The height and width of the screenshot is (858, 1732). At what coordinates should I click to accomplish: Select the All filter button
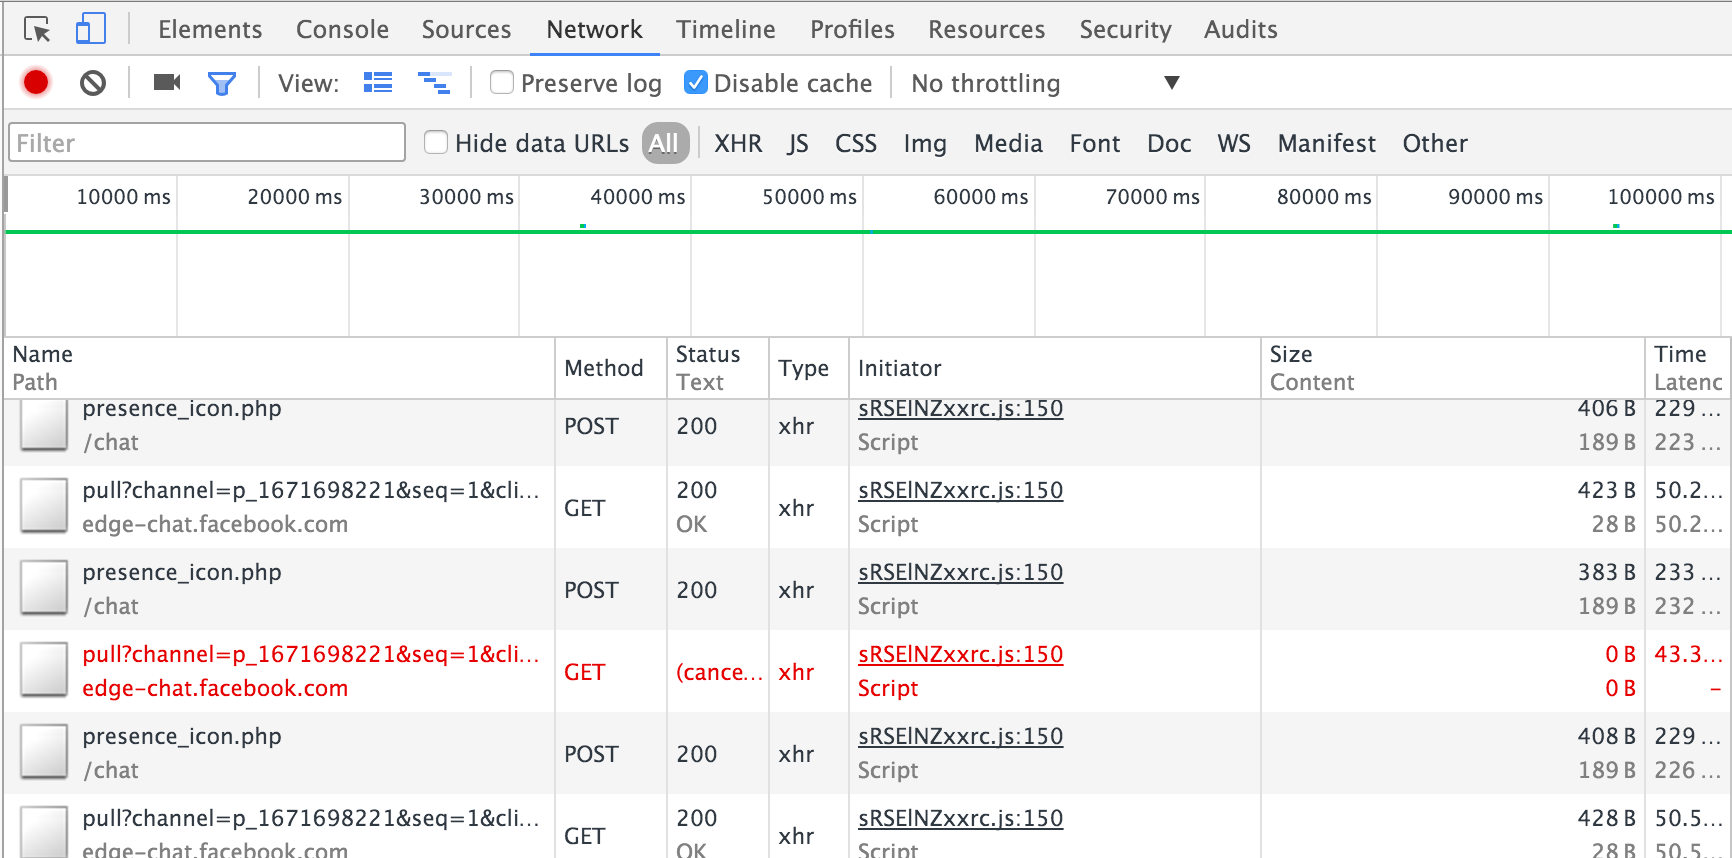[x=665, y=143]
